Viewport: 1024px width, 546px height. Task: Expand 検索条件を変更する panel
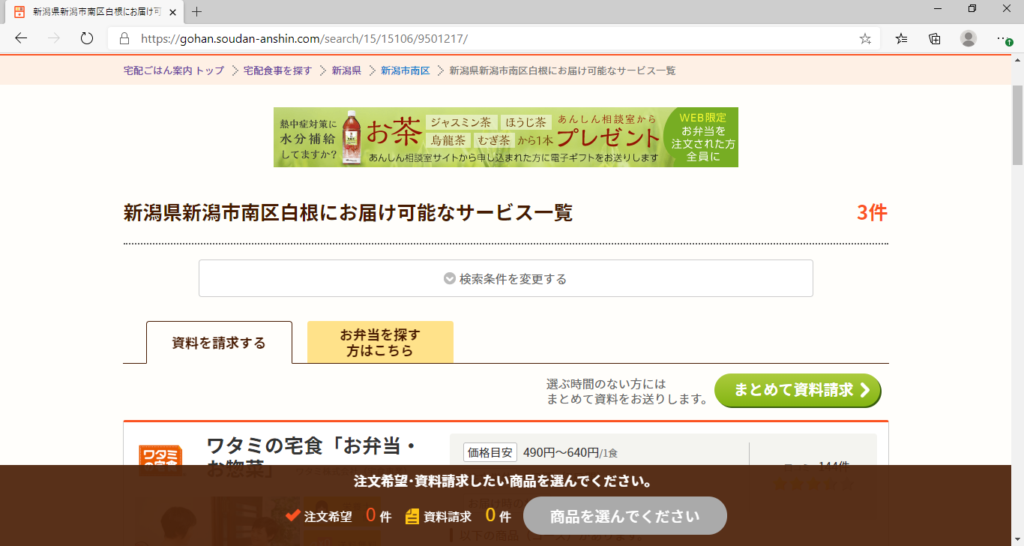[x=505, y=278]
